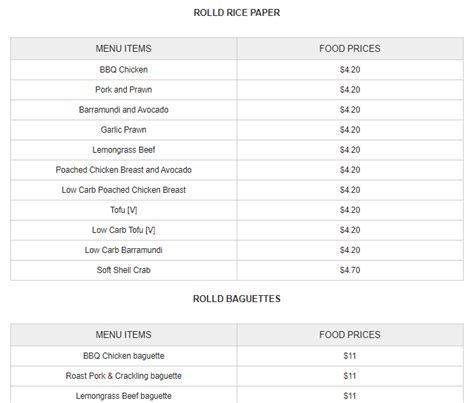The image size is (474, 403).
Task: Click the Garlic Prawn item
Action: click(124, 130)
